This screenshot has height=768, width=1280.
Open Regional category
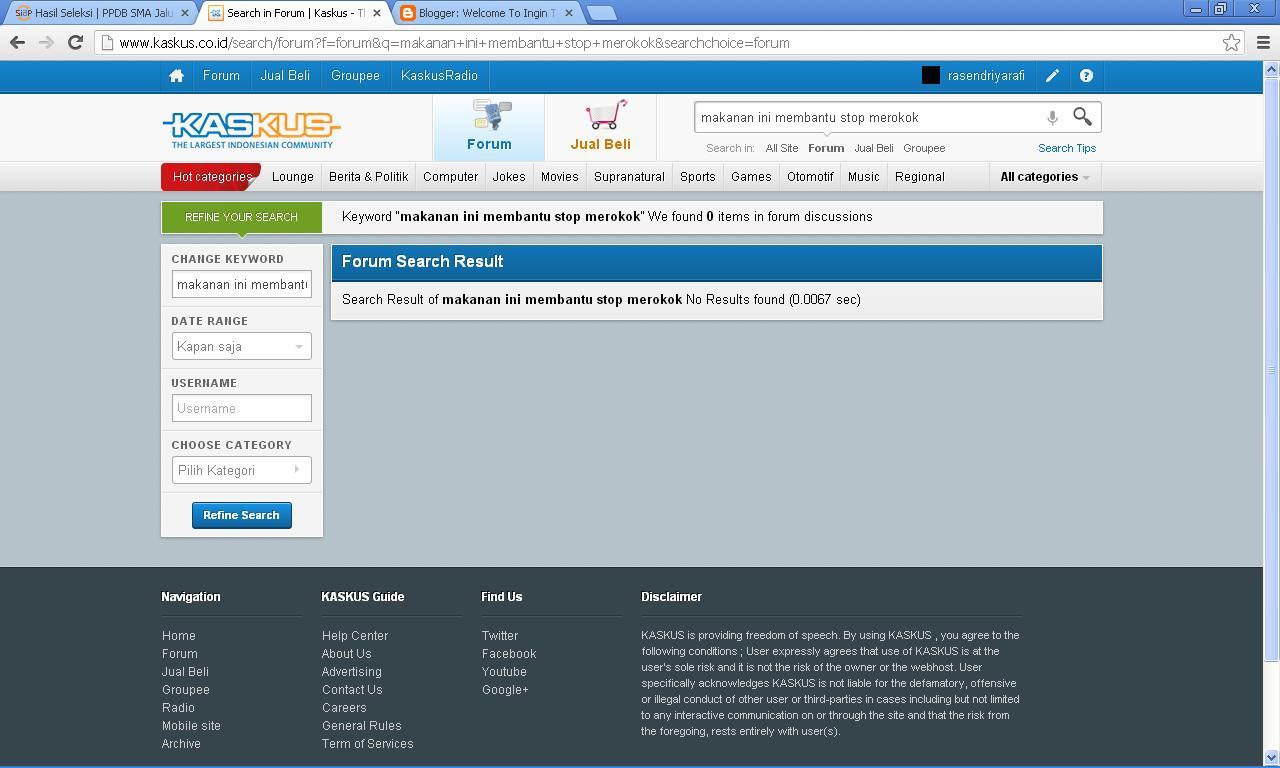click(x=920, y=177)
